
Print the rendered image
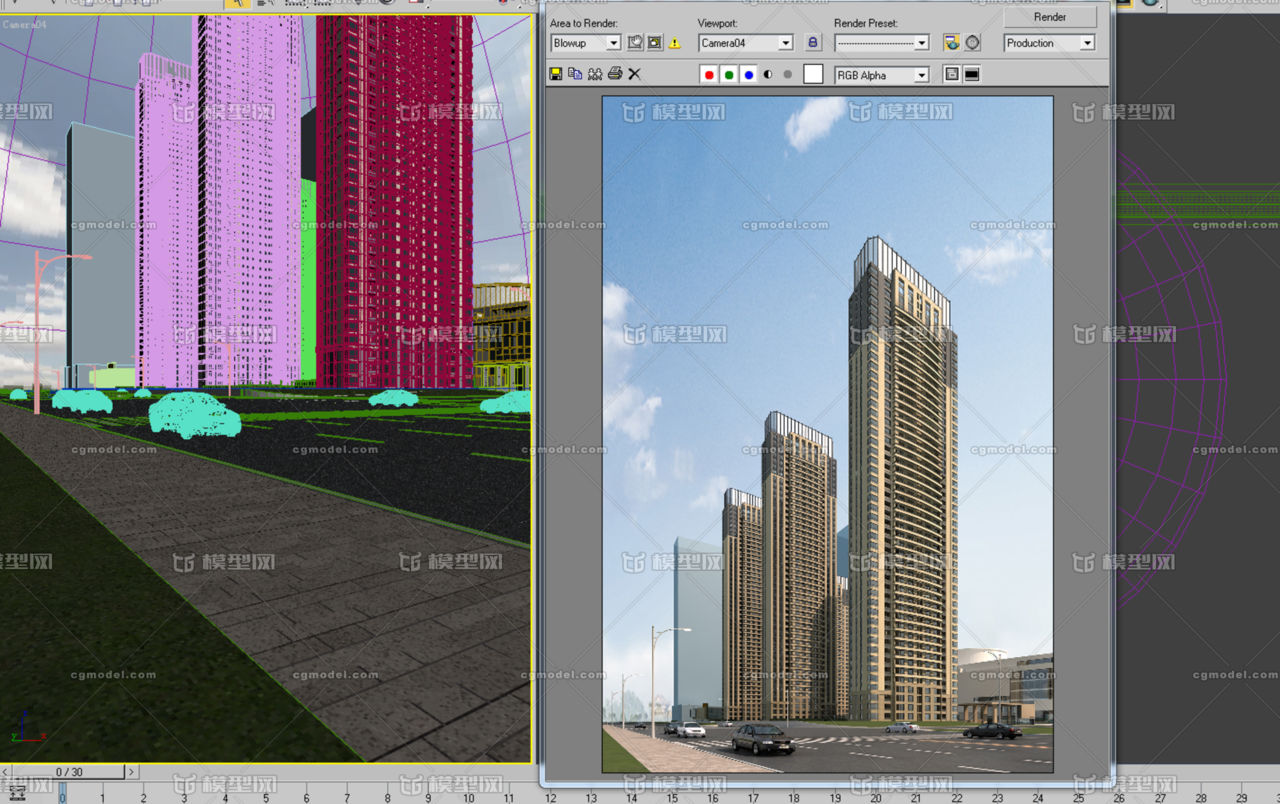coord(614,74)
